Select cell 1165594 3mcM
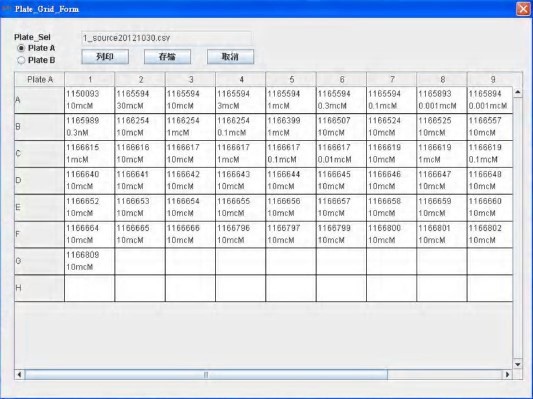Screen dimensions: 533x399 [x=241, y=100]
